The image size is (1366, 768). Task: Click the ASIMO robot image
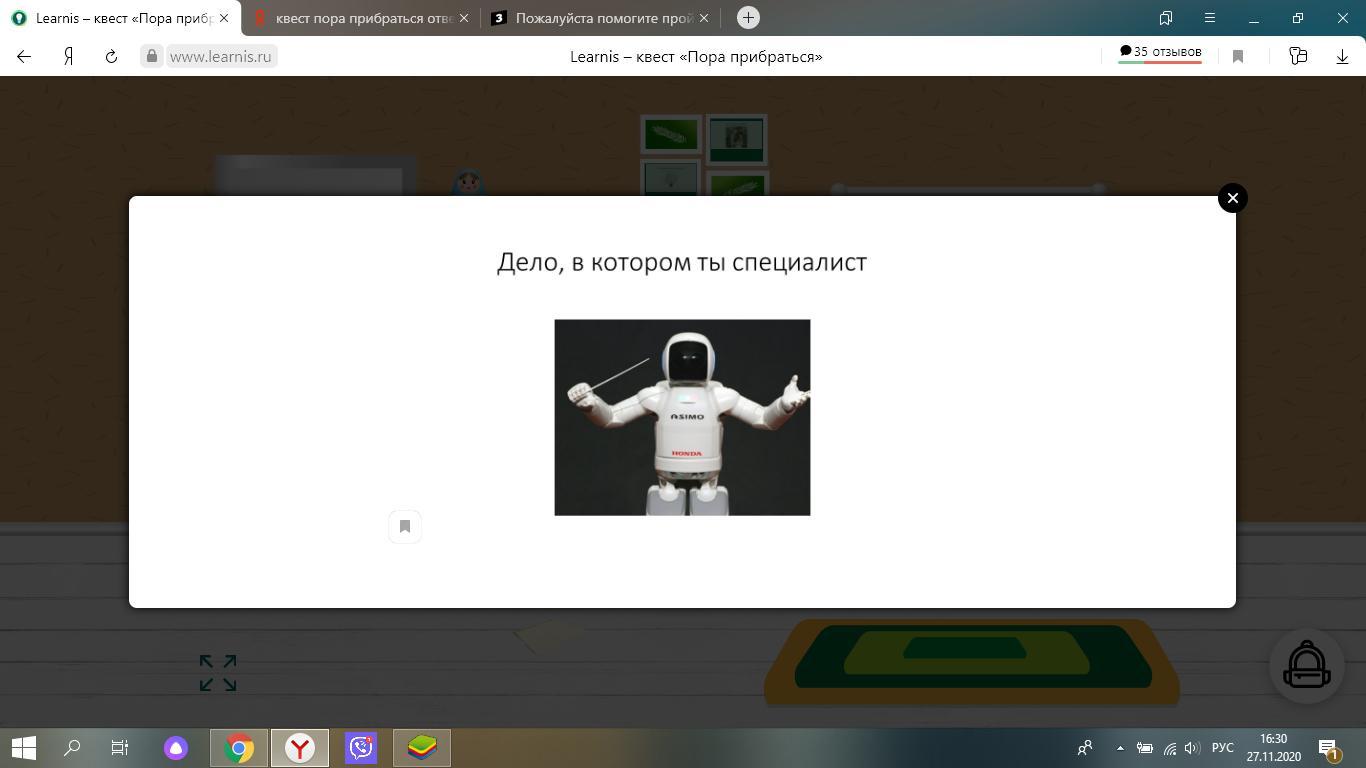pyautogui.click(x=682, y=417)
